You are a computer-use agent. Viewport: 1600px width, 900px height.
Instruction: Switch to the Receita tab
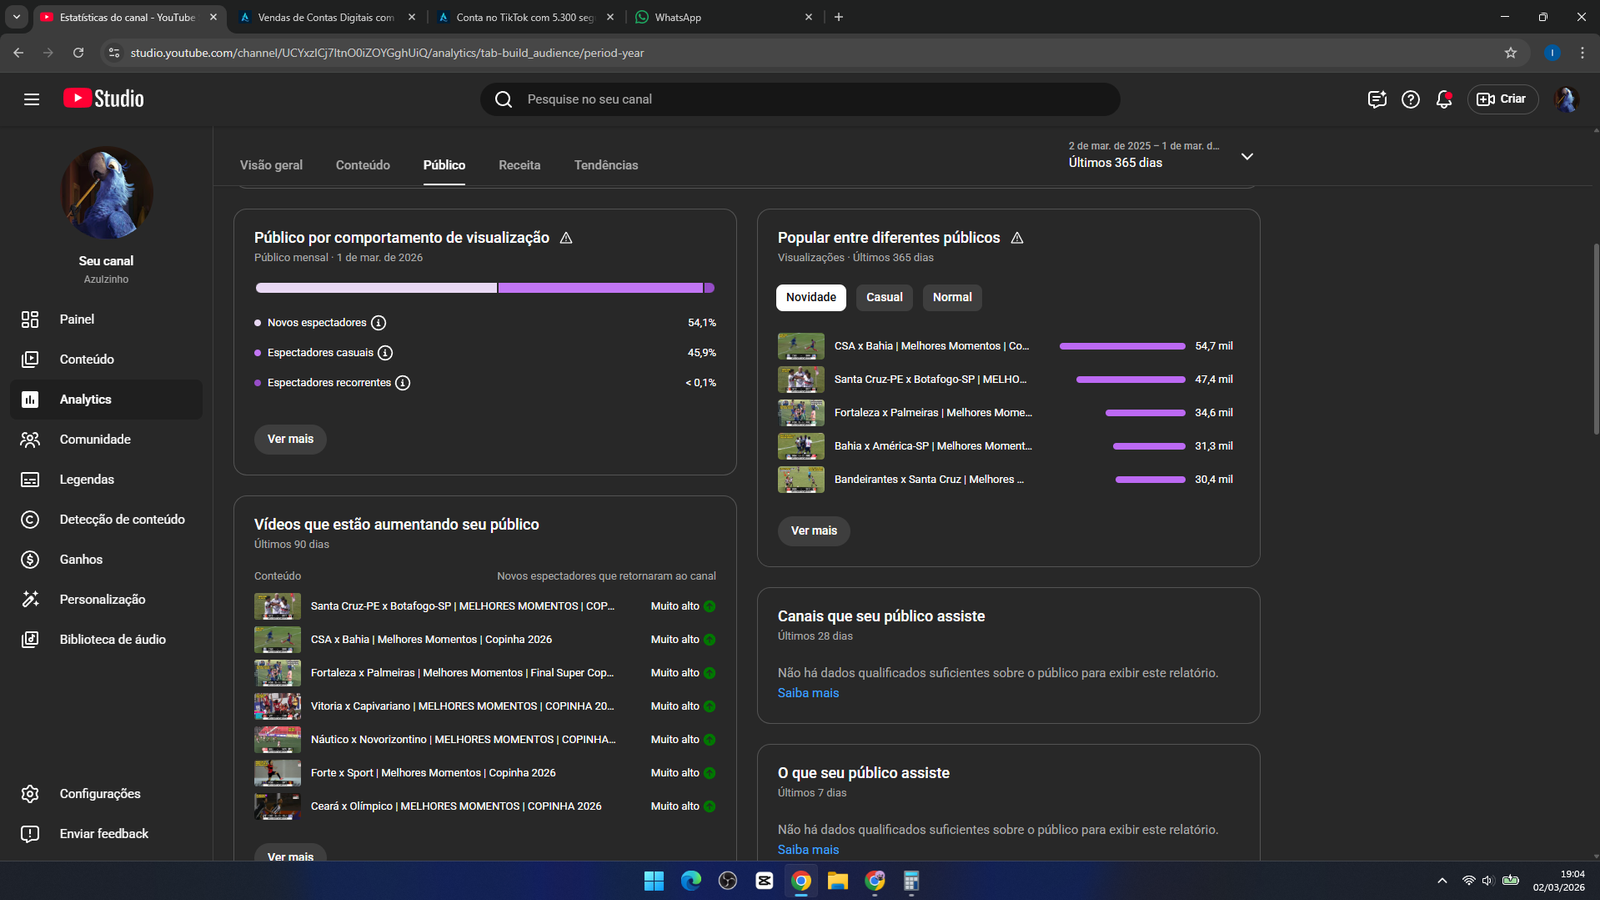(519, 165)
